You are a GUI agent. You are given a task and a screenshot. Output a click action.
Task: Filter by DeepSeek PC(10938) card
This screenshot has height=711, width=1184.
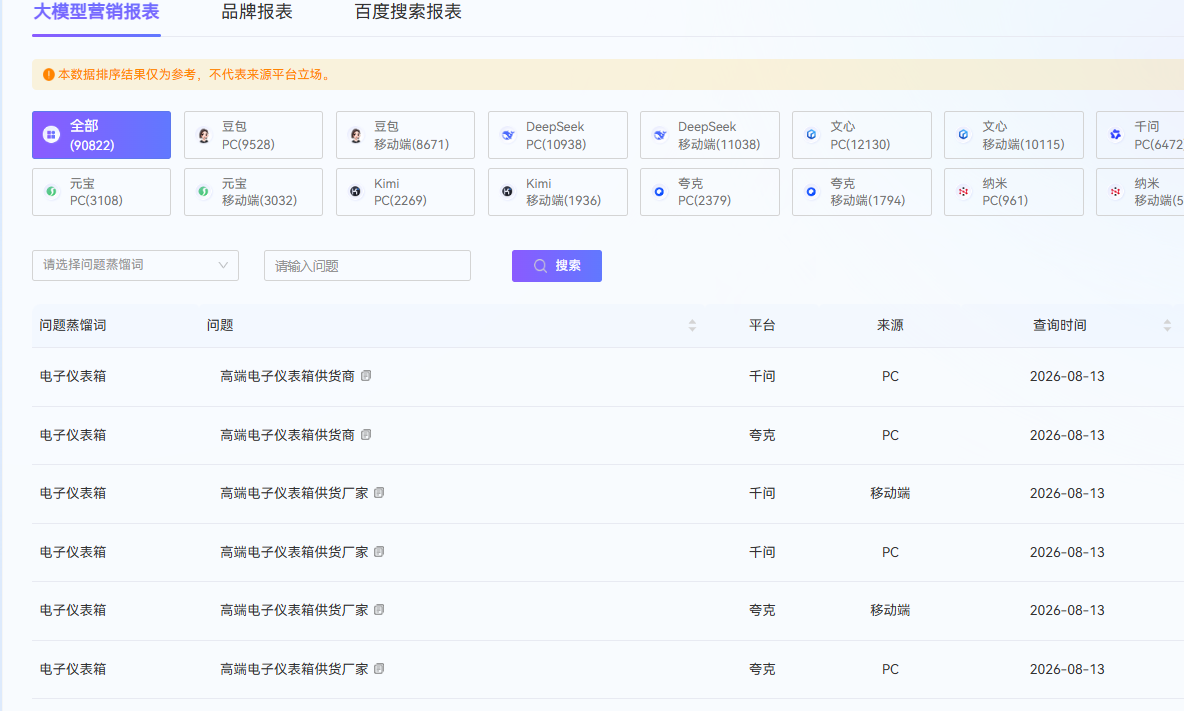point(557,135)
